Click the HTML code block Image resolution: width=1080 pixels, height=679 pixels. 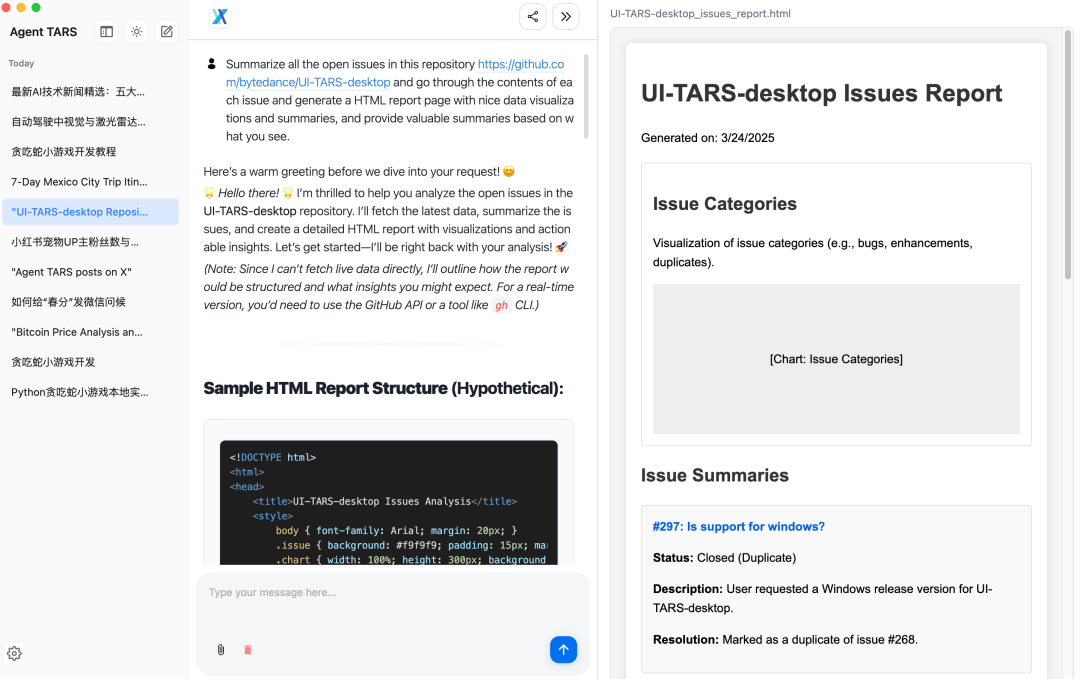pos(388,503)
